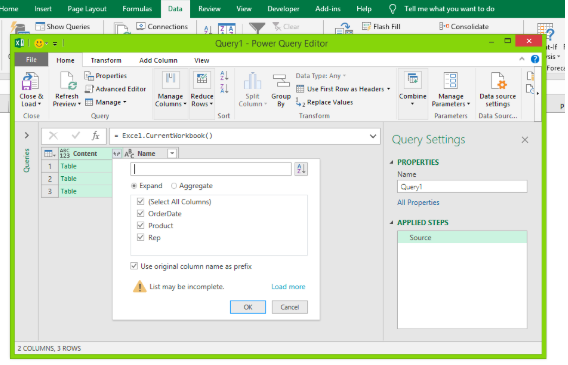Click Manage Columns icon
Viewport: 568px width, 365px height.
(x=170, y=80)
